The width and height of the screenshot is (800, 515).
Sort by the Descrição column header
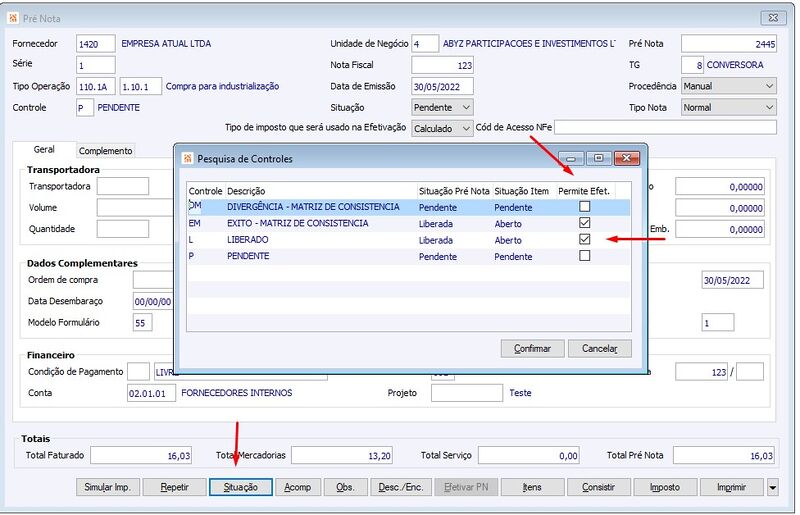pos(321,191)
